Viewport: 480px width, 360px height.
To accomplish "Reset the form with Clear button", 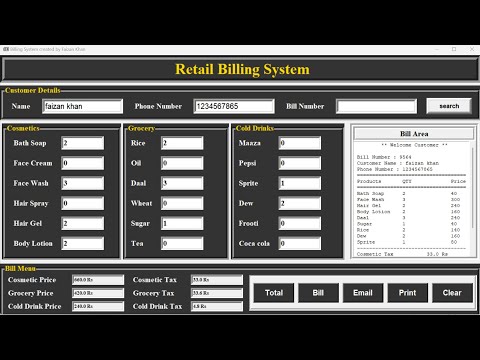I will pyautogui.click(x=452, y=293).
